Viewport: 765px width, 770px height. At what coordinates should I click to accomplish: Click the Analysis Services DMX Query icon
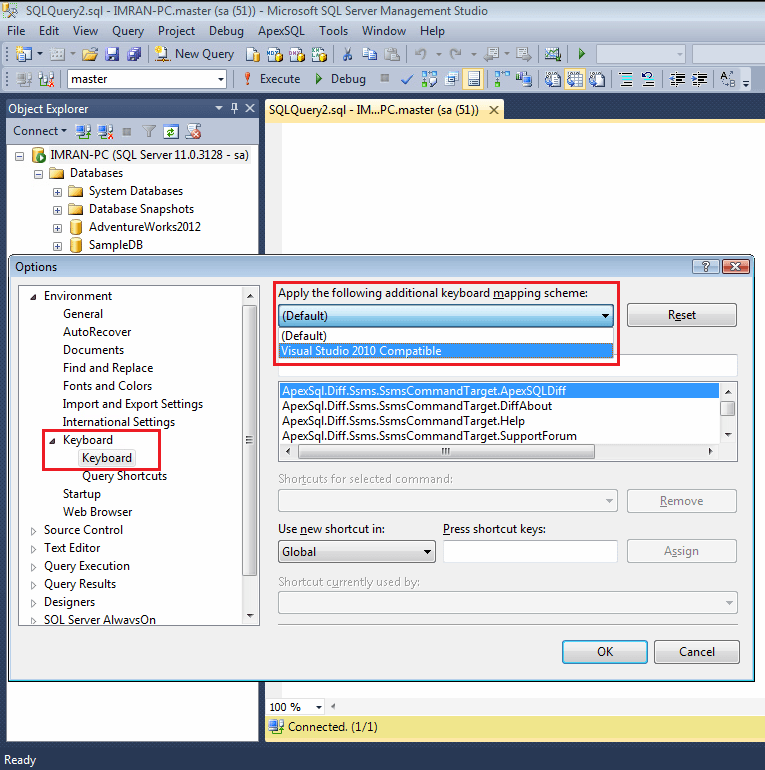pyautogui.click(x=297, y=54)
